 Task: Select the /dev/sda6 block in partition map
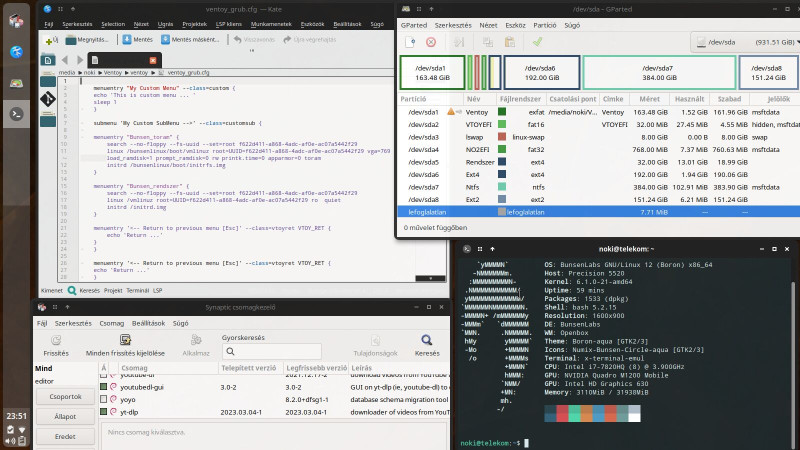(x=542, y=72)
